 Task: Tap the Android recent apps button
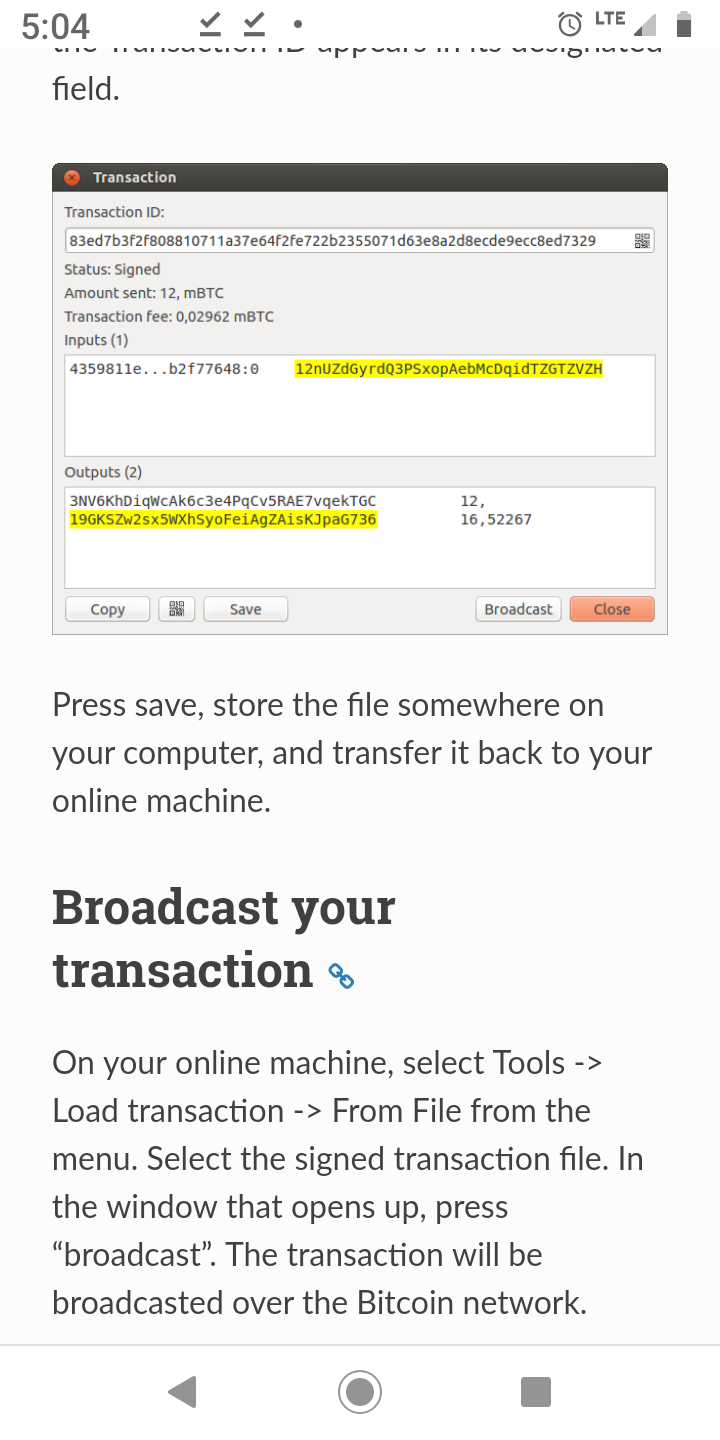click(537, 1392)
